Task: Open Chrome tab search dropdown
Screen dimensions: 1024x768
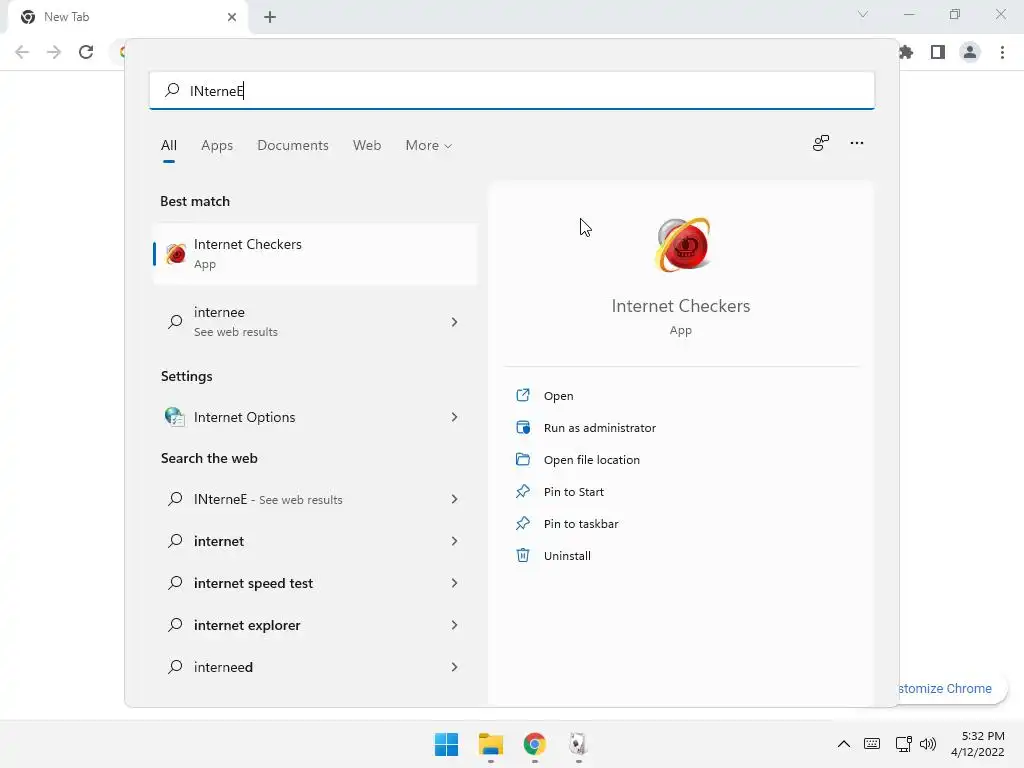Action: click(x=863, y=14)
